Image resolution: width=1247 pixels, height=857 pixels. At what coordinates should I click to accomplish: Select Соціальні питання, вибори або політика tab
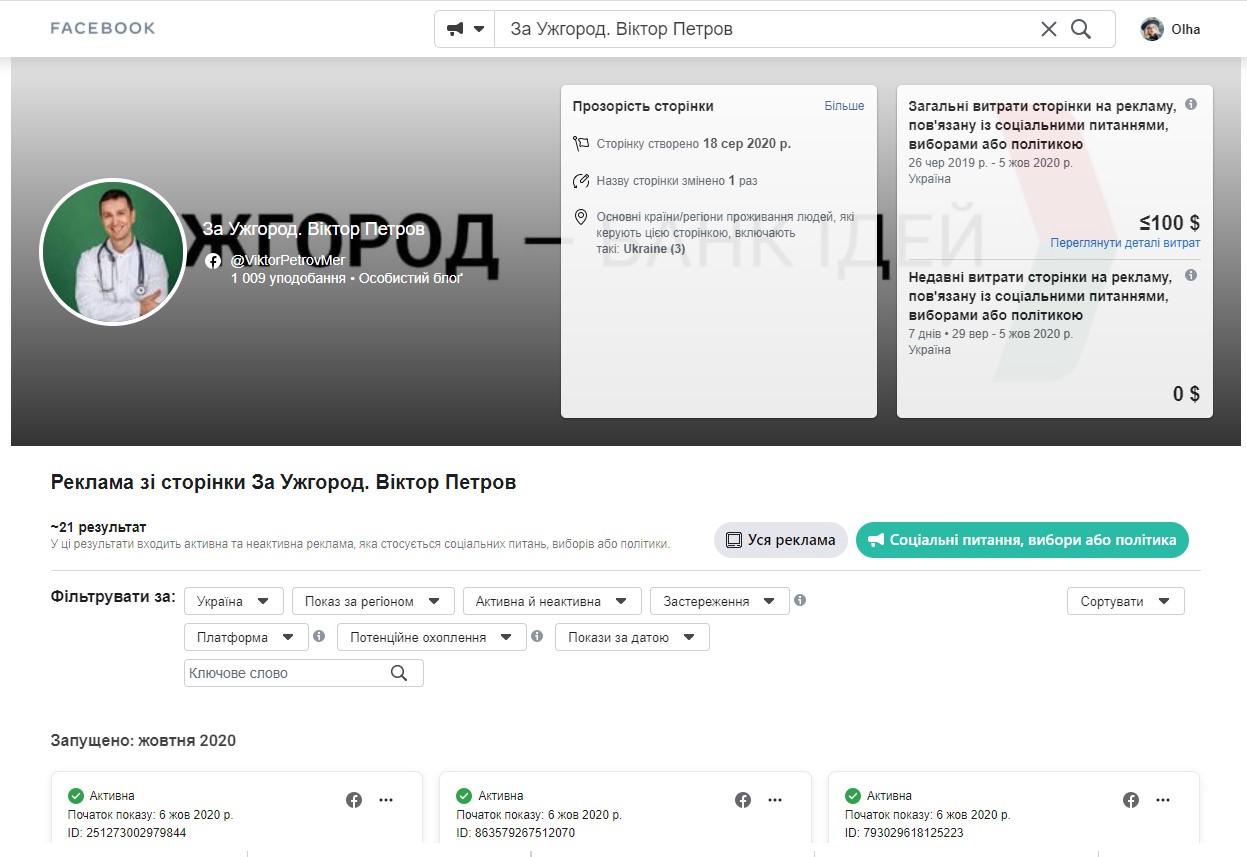1022,540
